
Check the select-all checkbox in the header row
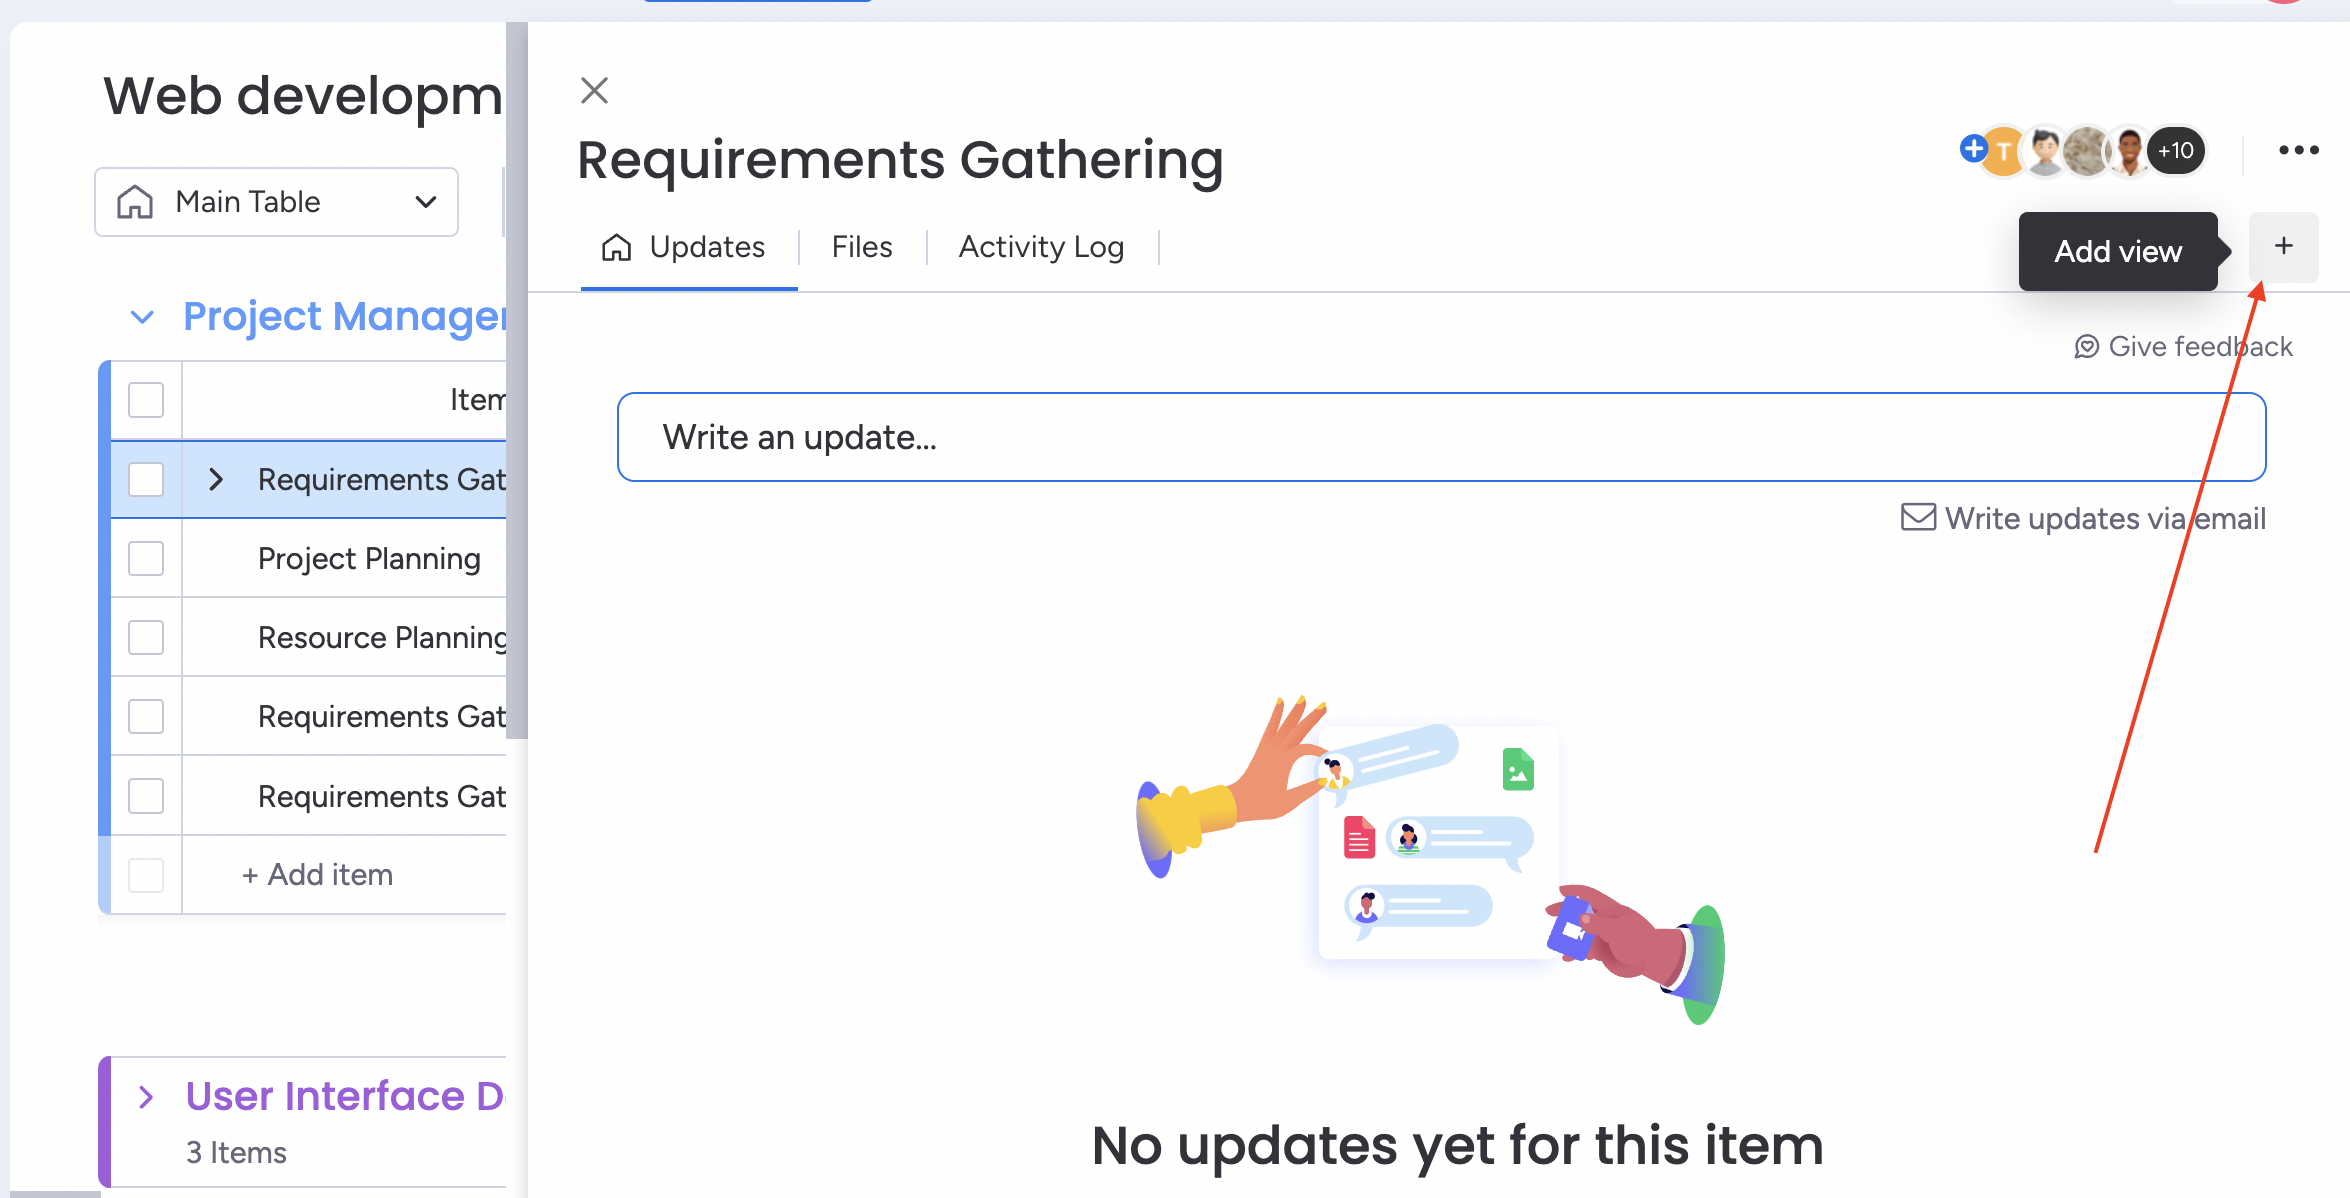(145, 399)
